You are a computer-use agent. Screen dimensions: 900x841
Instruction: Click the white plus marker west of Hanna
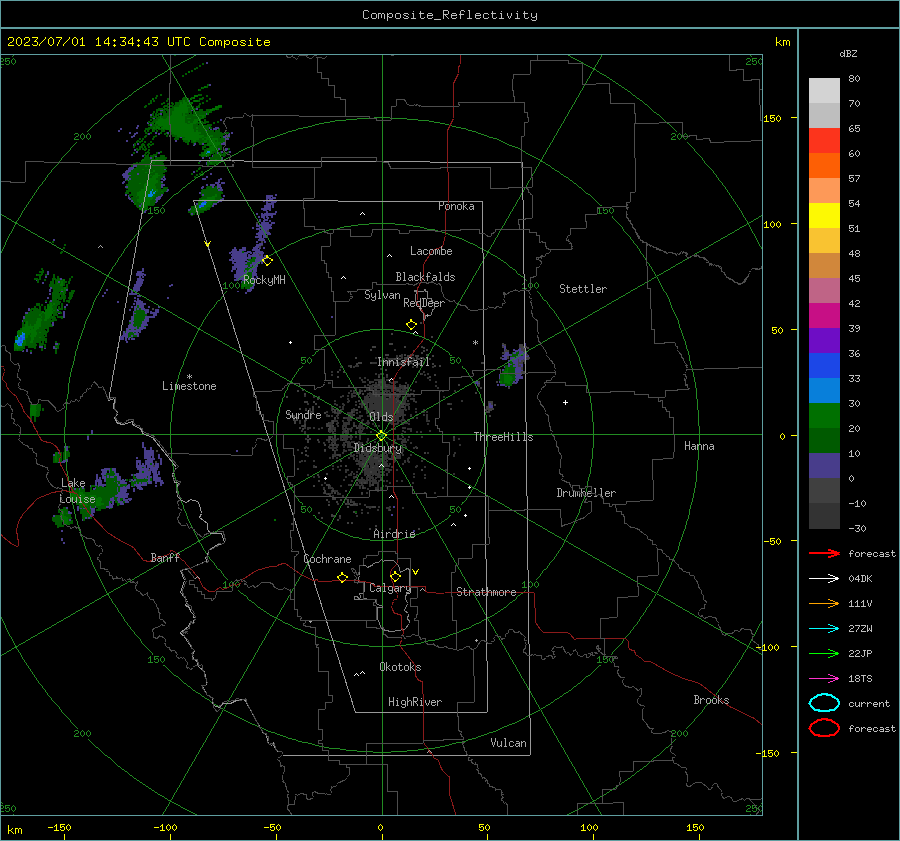click(x=565, y=402)
